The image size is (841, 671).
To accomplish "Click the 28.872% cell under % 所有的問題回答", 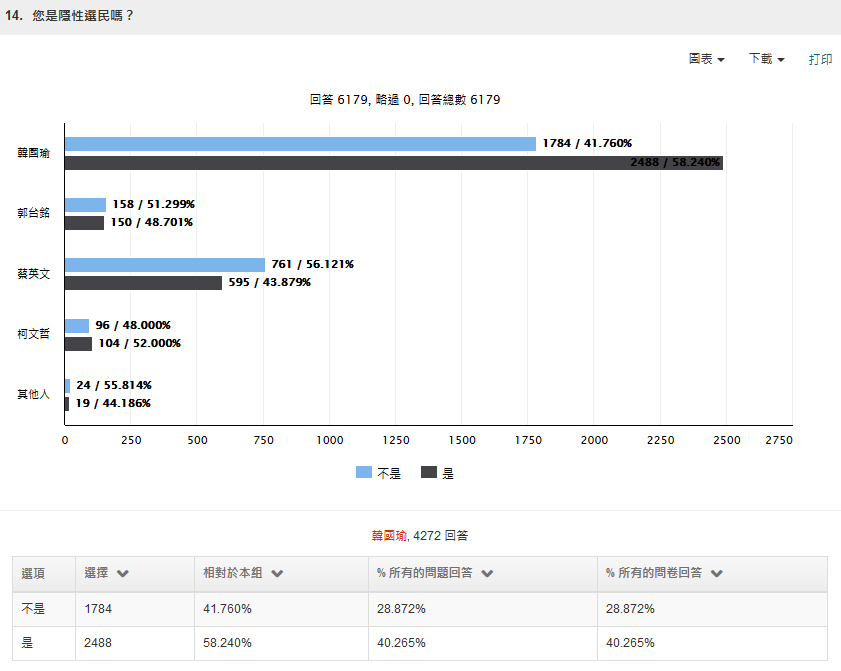I will pyautogui.click(x=401, y=609).
